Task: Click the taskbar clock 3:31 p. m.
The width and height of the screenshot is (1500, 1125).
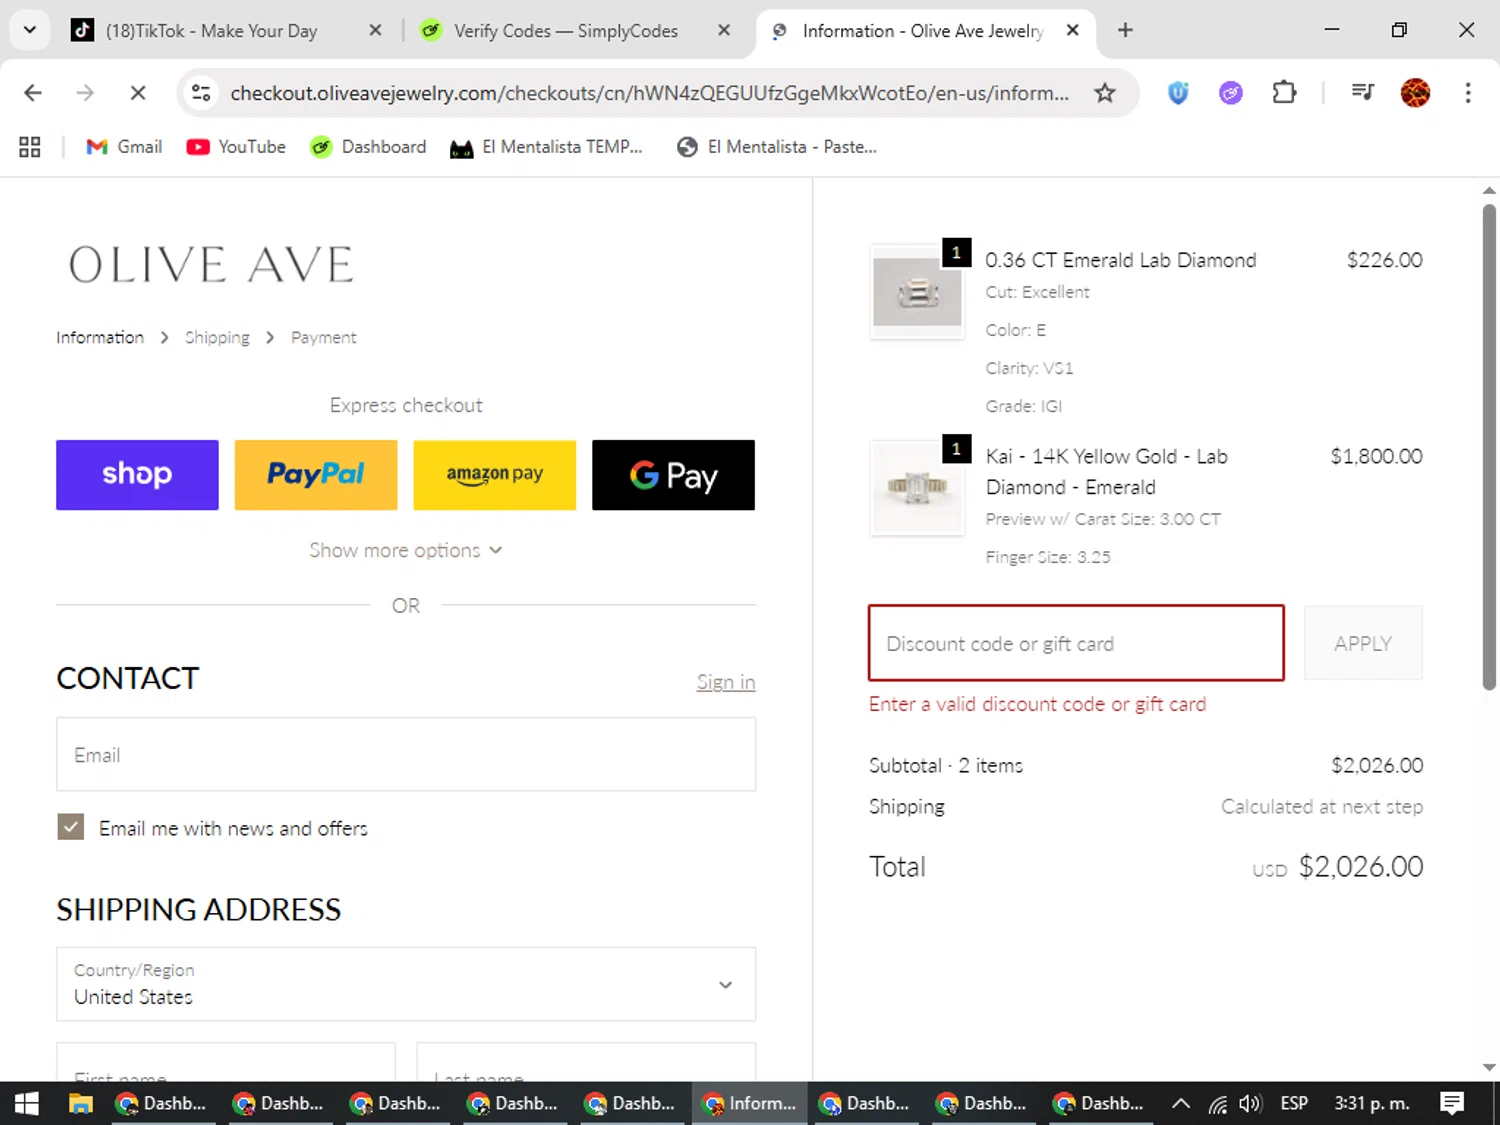Action: point(1372,1103)
